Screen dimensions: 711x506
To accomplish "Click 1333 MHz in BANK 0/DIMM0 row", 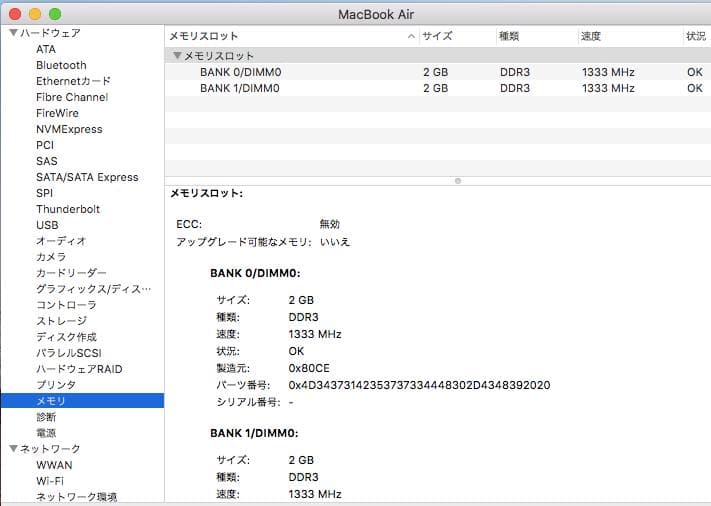I will pos(608,72).
